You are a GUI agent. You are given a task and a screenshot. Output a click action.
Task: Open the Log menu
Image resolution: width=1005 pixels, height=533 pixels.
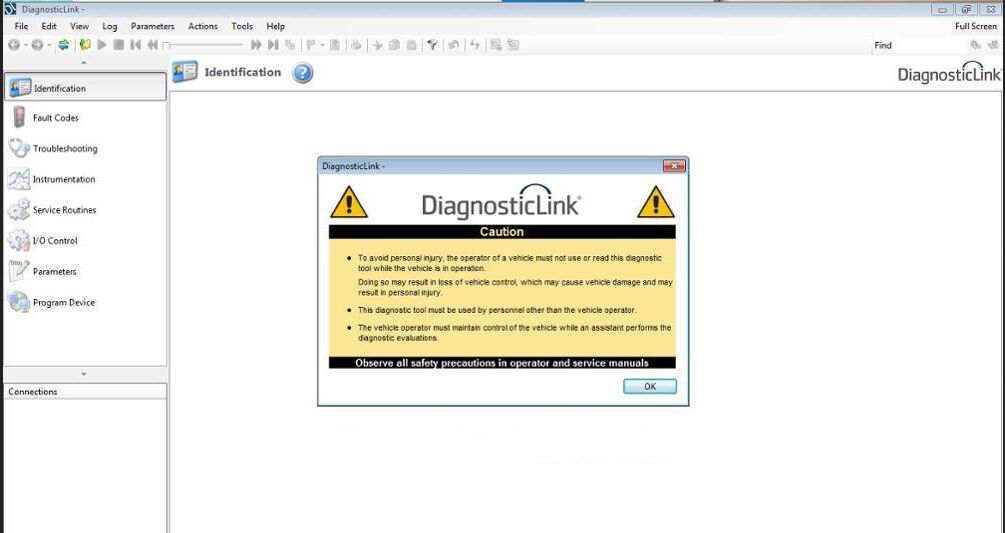tap(110, 26)
